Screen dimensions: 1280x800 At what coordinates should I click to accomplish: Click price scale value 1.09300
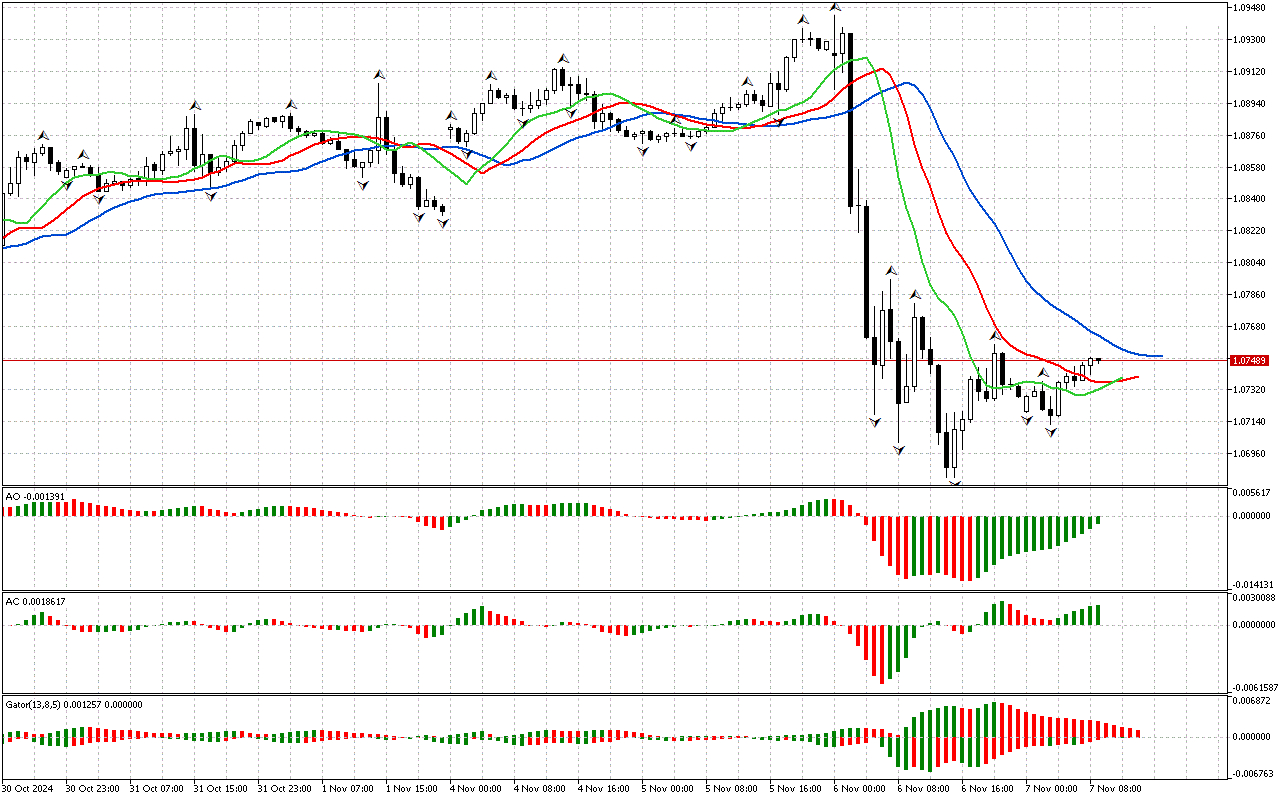(x=1251, y=40)
